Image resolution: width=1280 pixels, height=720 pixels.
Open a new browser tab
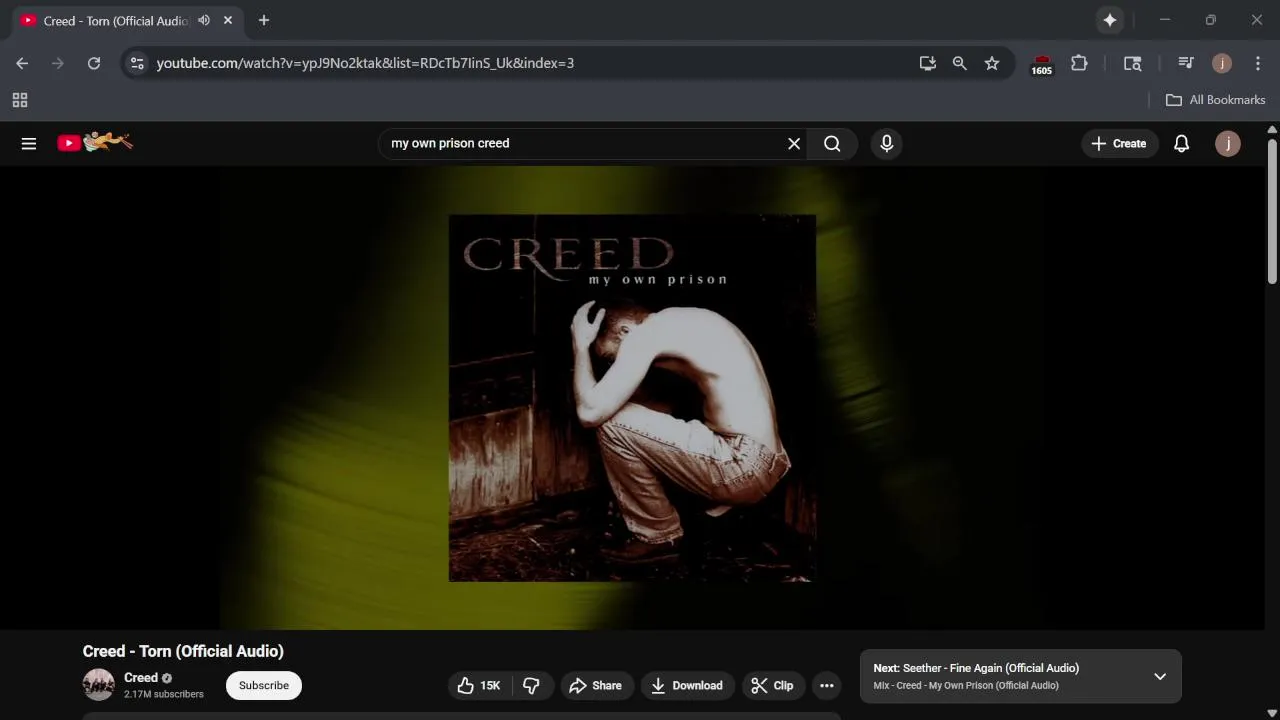click(264, 20)
